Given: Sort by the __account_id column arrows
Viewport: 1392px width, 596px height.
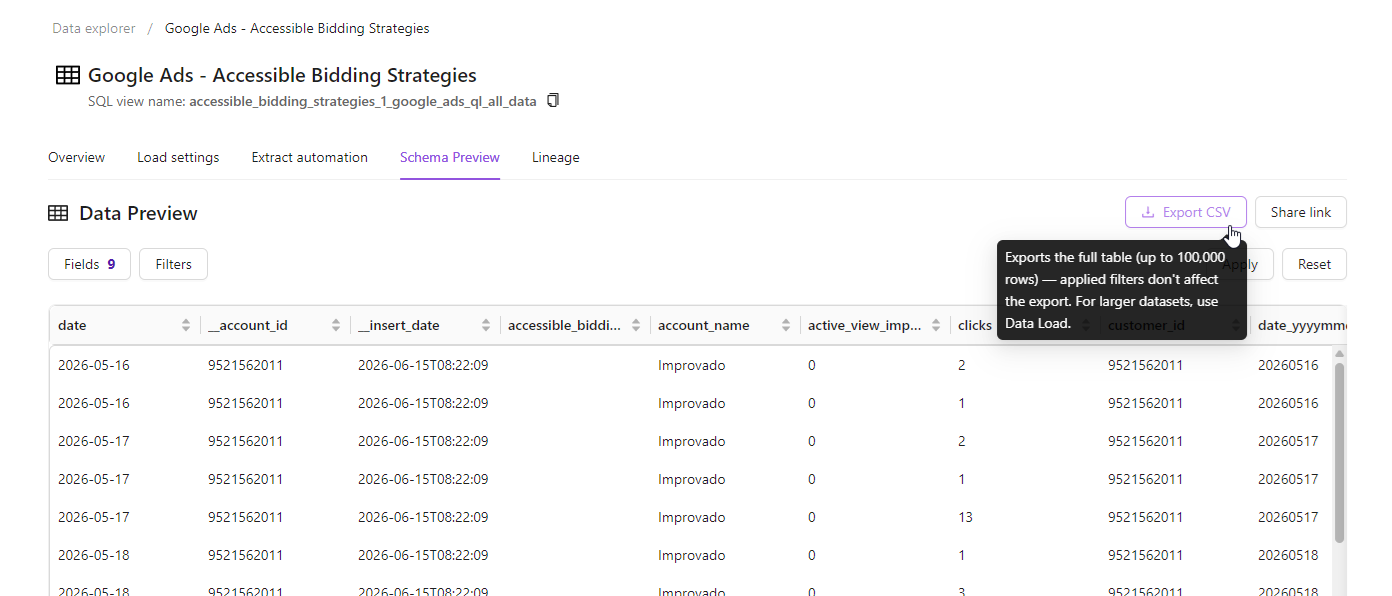Looking at the screenshot, I should pyautogui.click(x=336, y=325).
